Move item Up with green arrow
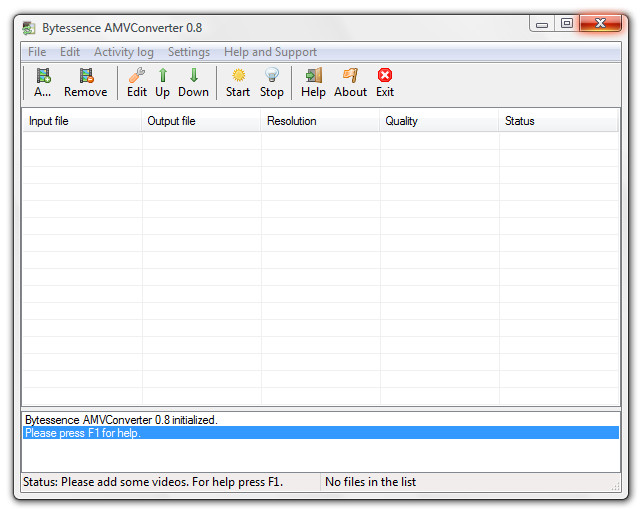 pos(162,82)
